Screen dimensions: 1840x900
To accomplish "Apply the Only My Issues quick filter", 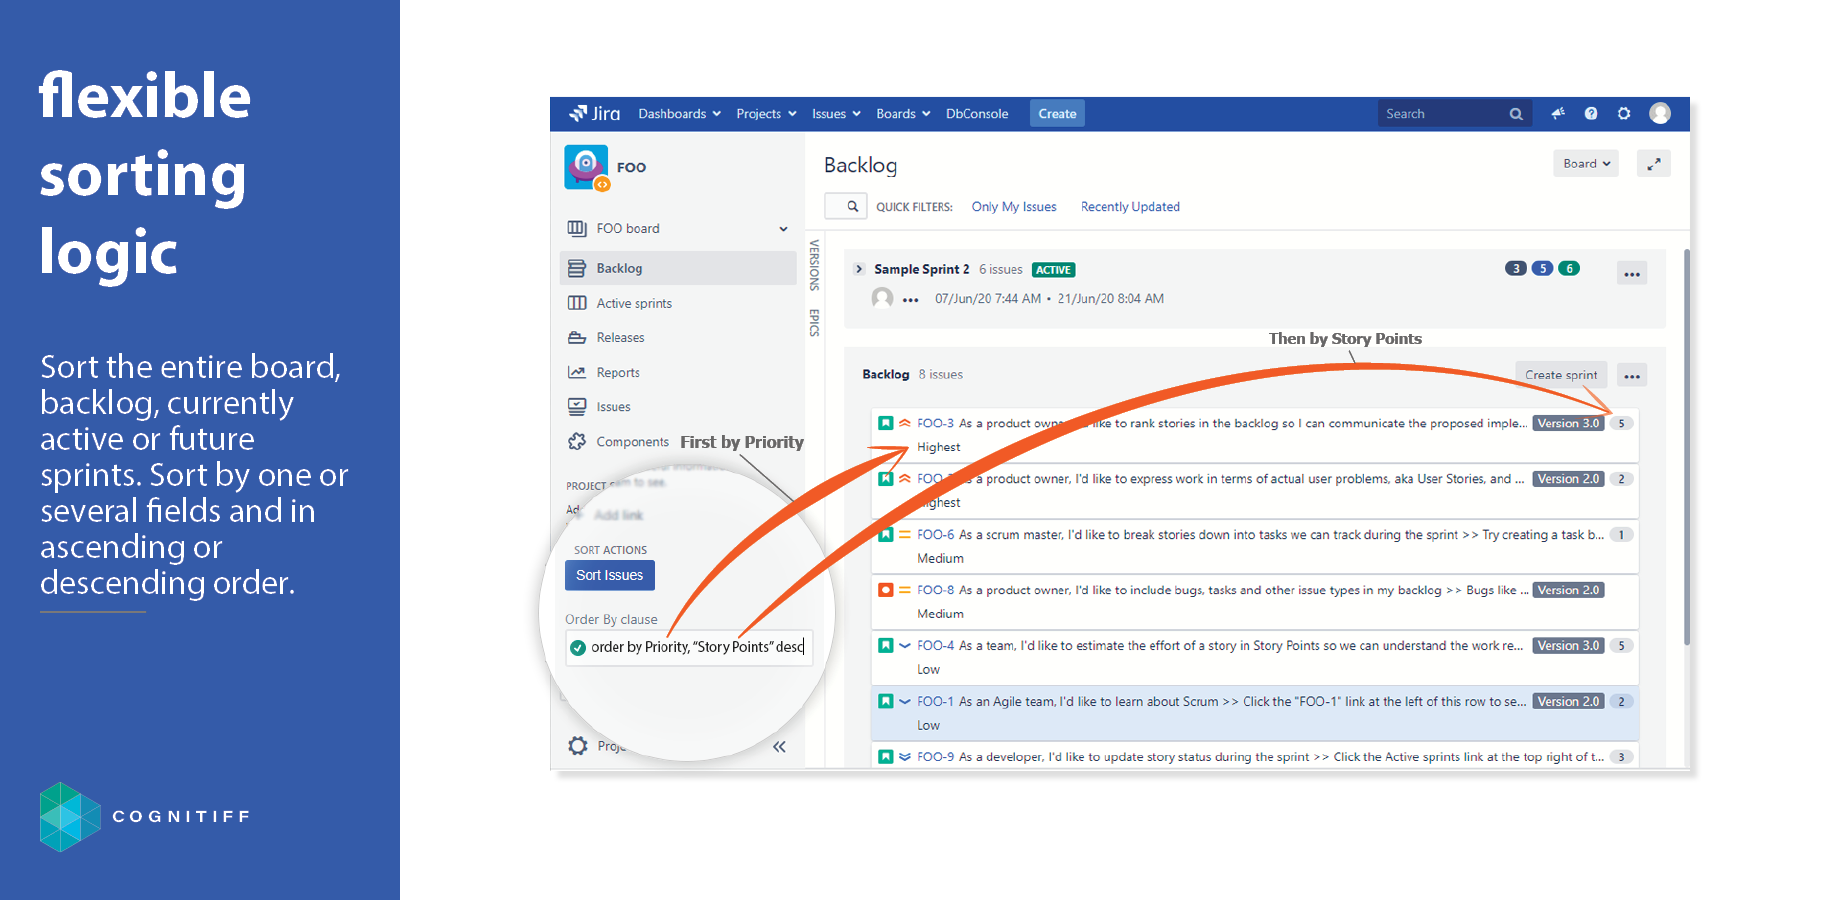I will 1014,207.
